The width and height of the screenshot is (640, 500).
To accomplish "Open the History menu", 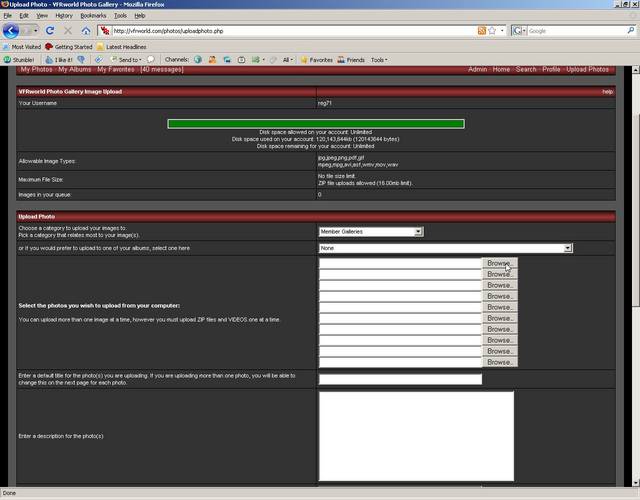I will click(x=64, y=16).
